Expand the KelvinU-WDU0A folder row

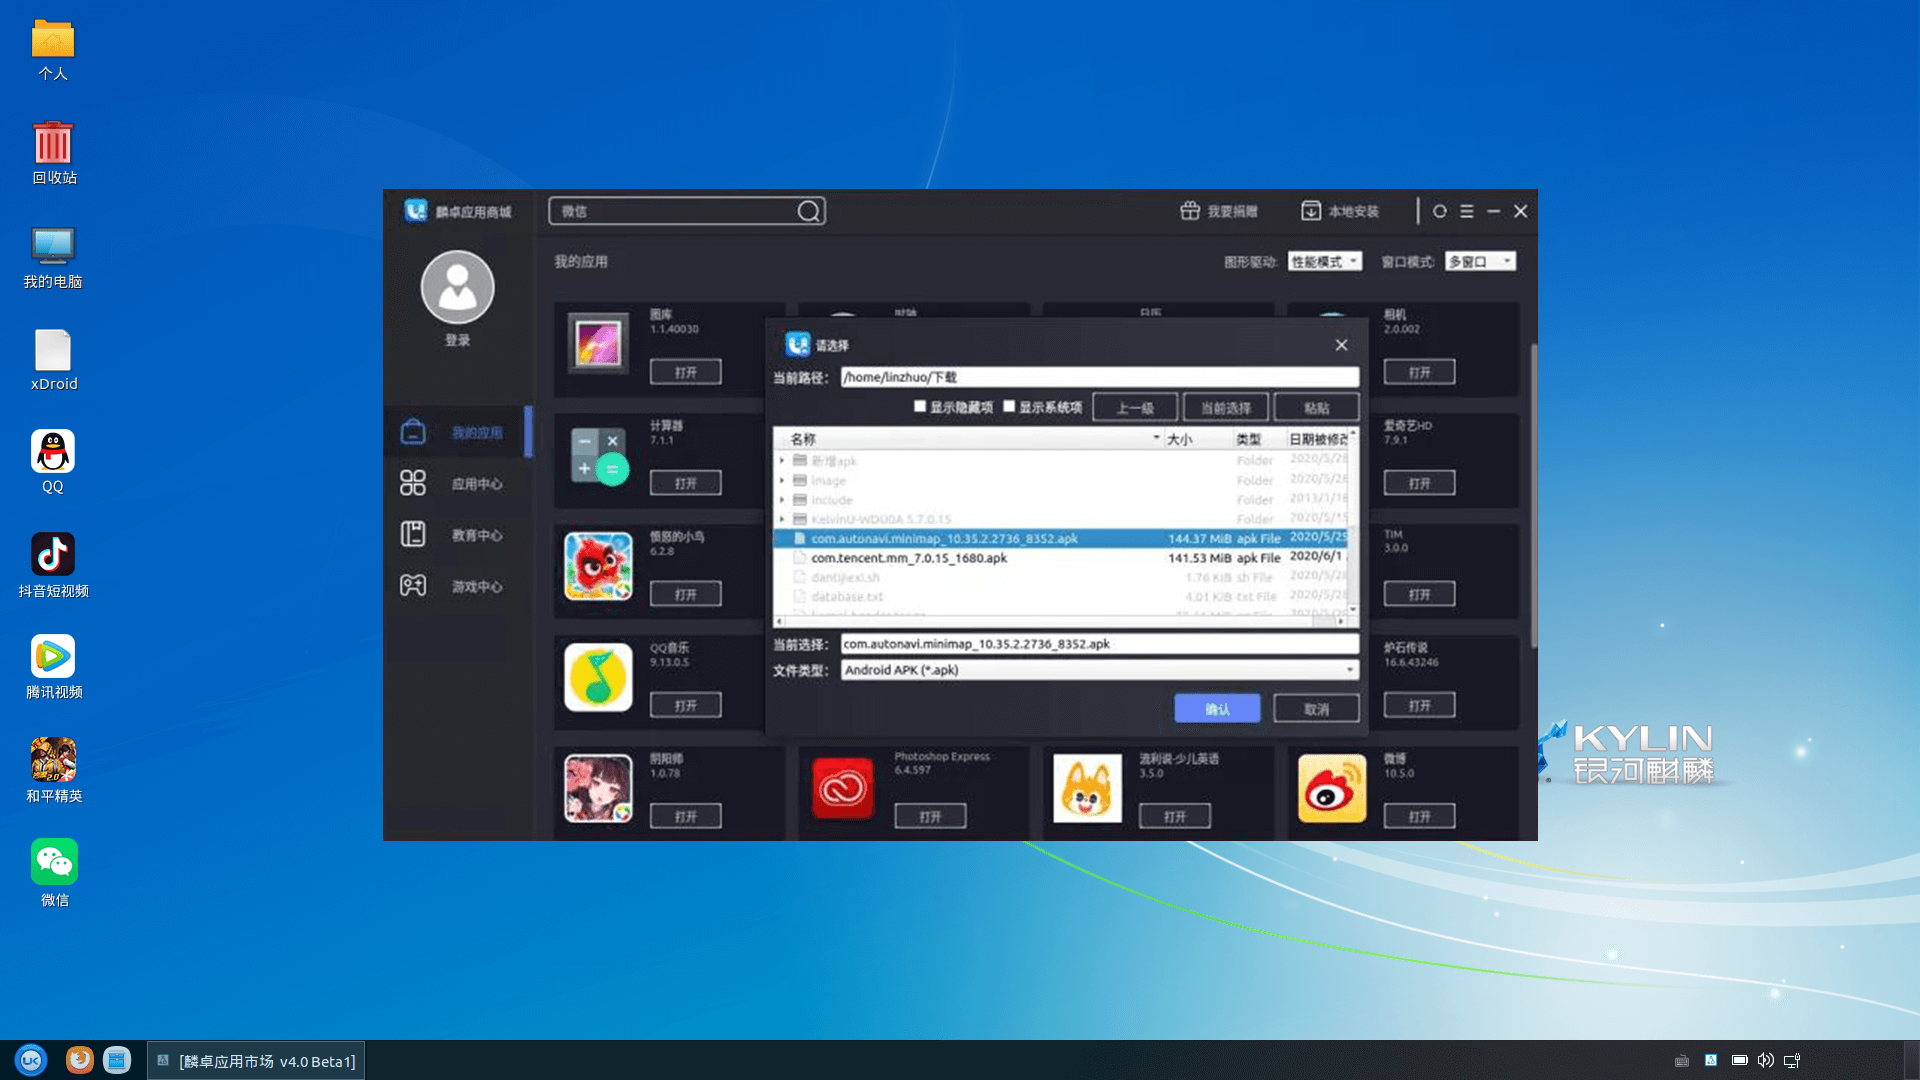(x=782, y=519)
